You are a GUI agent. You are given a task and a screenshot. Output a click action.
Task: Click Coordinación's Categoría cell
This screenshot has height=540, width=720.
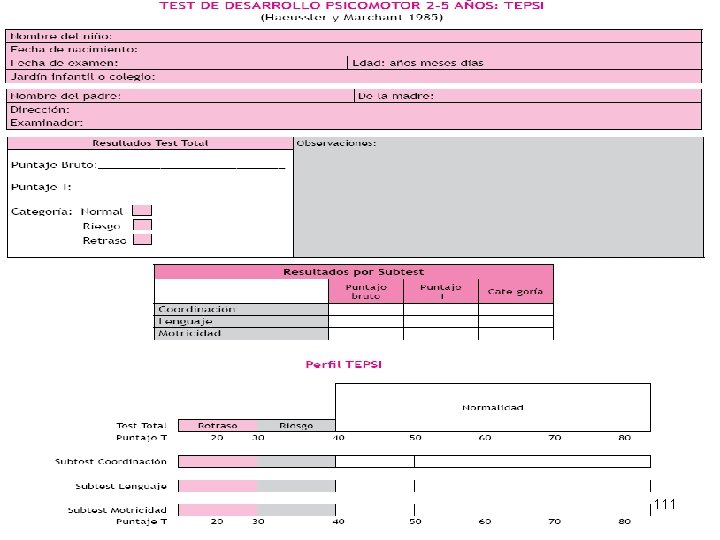516,309
